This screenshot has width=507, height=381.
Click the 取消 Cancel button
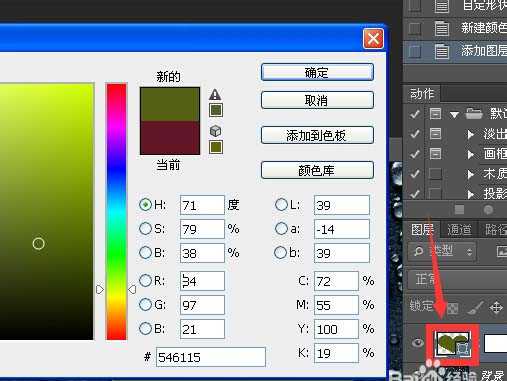point(317,100)
